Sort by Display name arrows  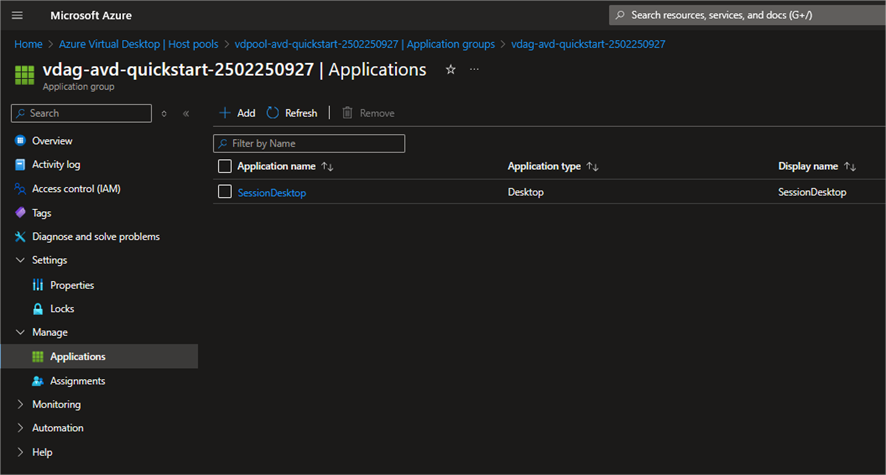click(x=850, y=167)
